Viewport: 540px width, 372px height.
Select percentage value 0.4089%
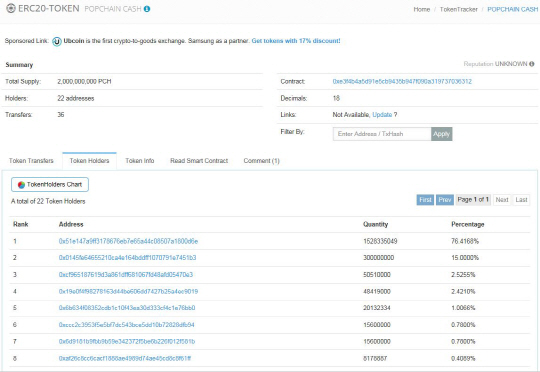463,358
